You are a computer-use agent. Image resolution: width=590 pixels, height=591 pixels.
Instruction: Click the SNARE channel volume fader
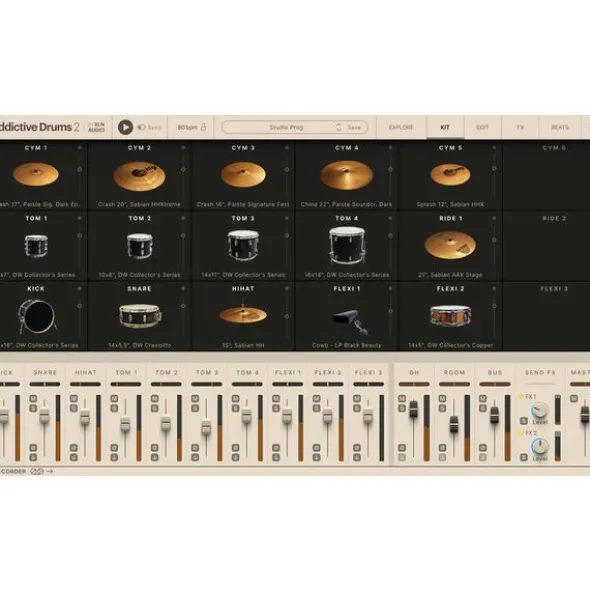click(44, 415)
